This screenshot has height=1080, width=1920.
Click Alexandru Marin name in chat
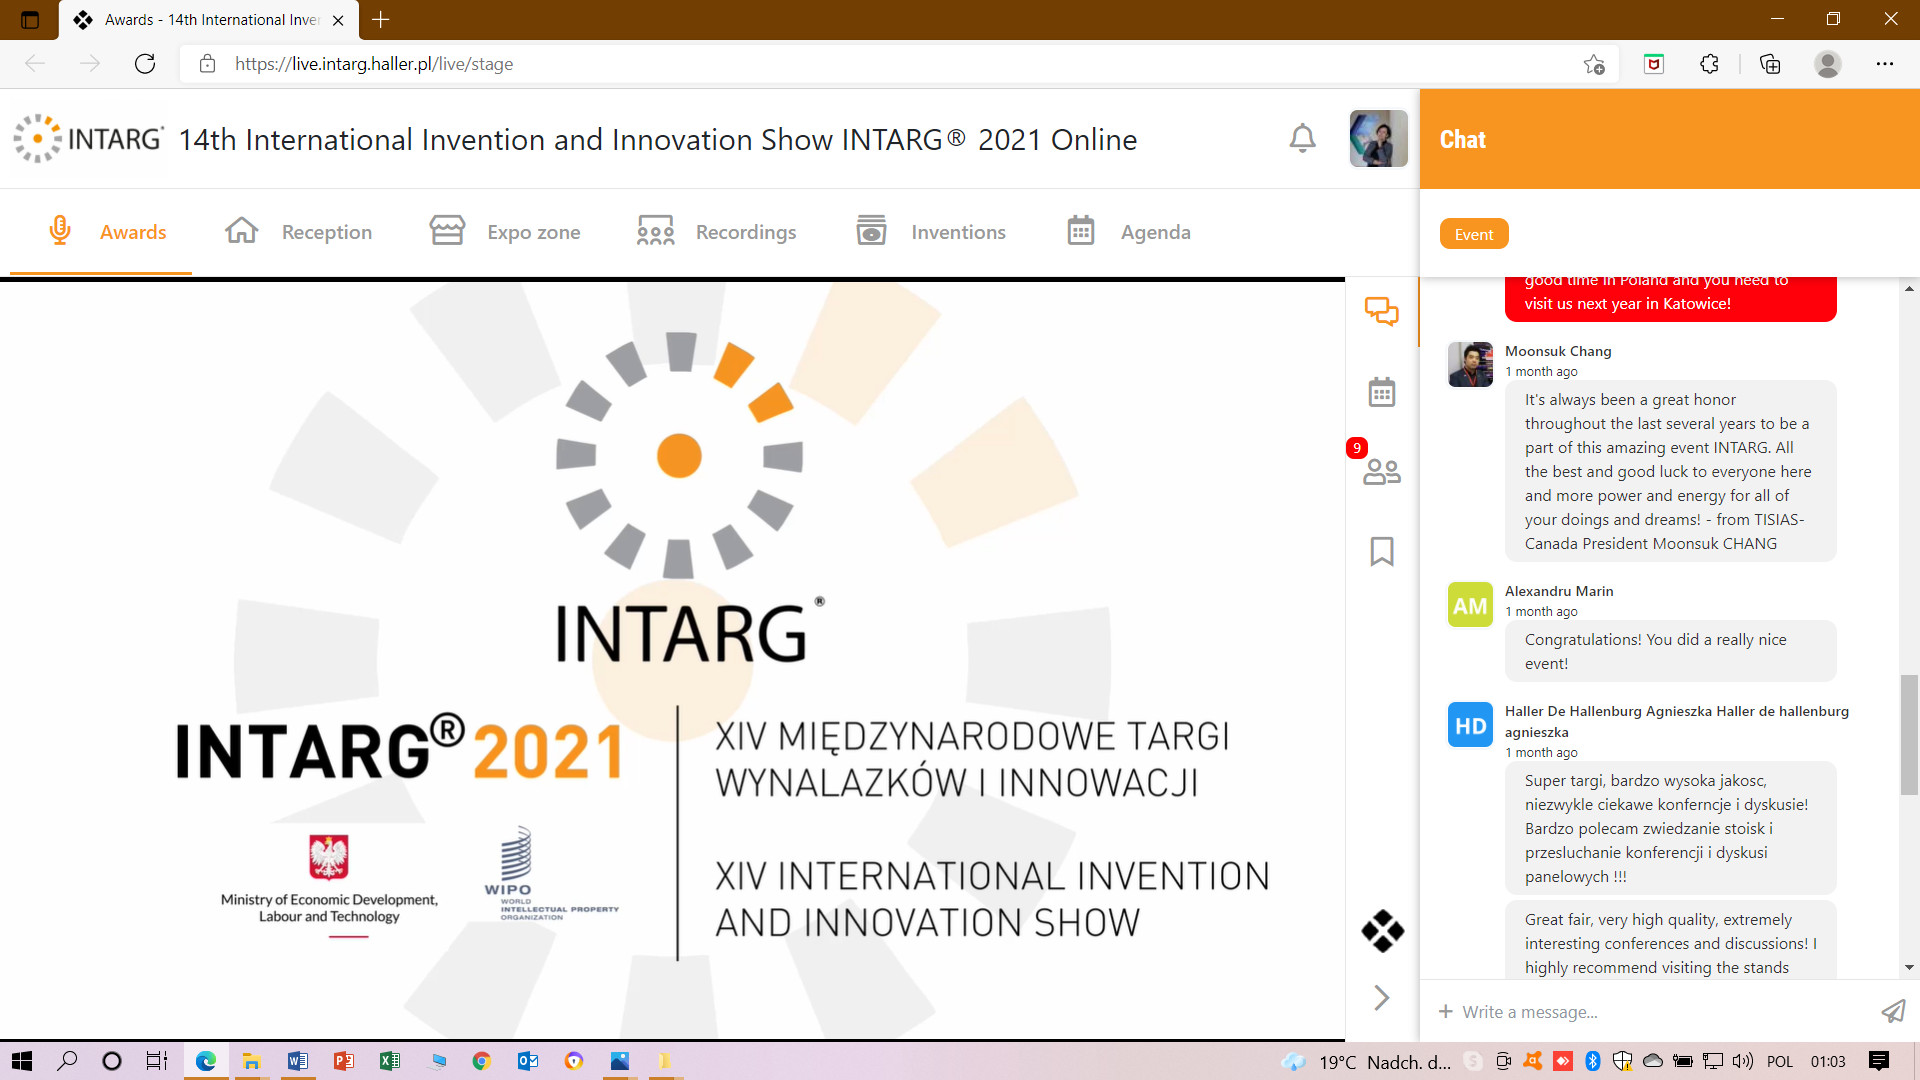pos(1559,591)
